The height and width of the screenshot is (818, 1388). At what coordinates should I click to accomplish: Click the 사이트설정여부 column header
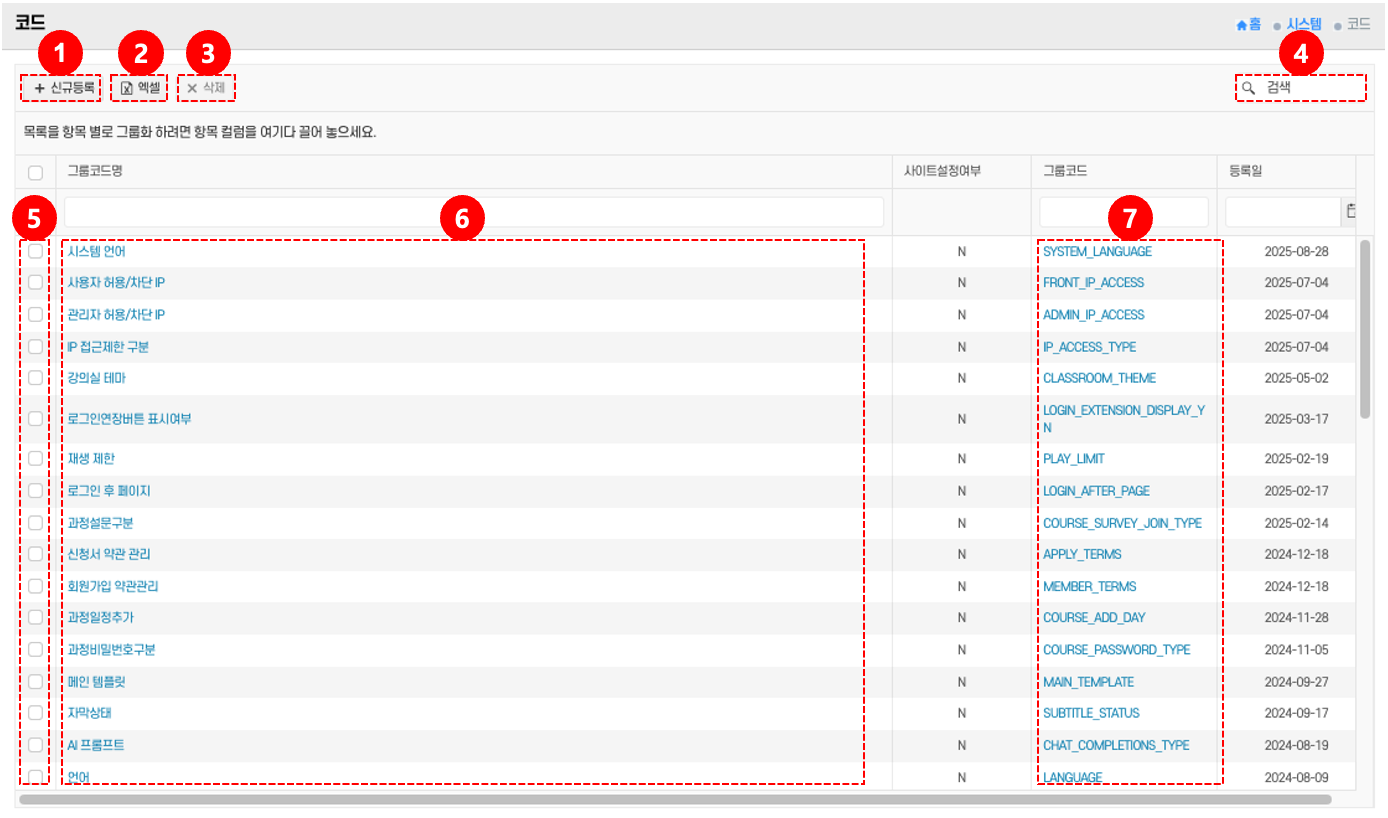pos(942,171)
